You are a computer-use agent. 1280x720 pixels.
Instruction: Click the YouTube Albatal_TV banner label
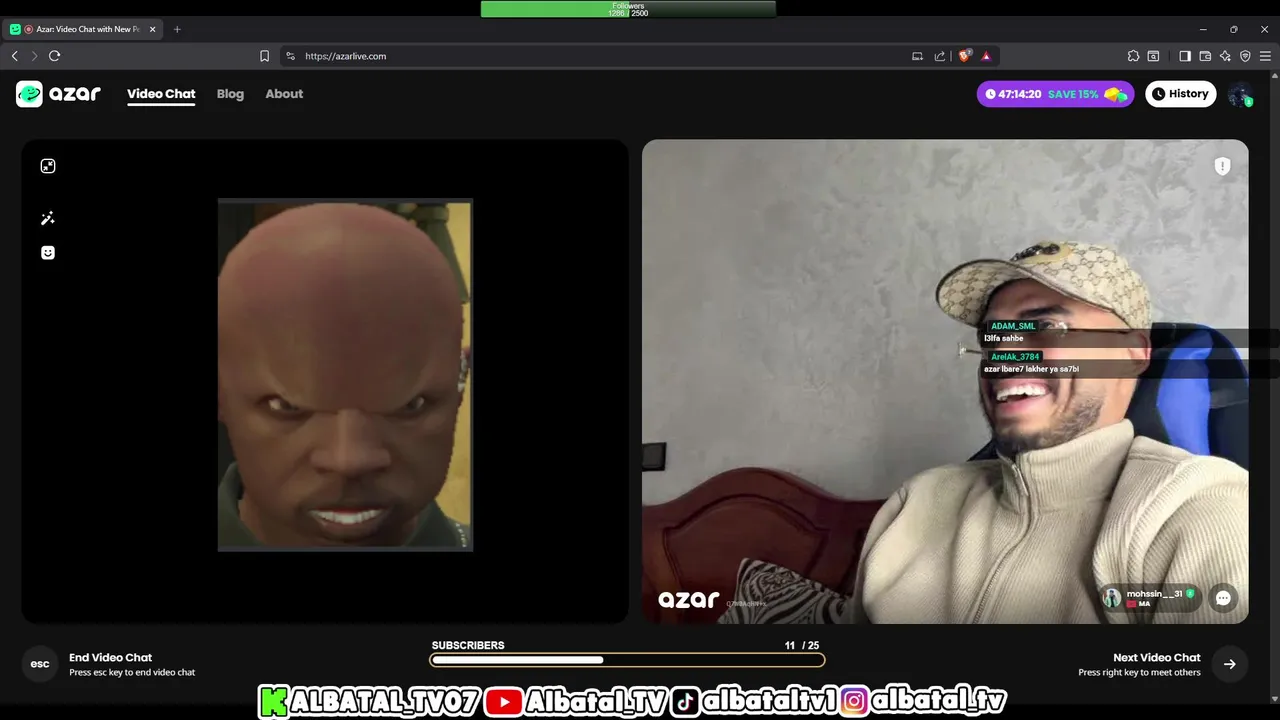tap(576, 702)
